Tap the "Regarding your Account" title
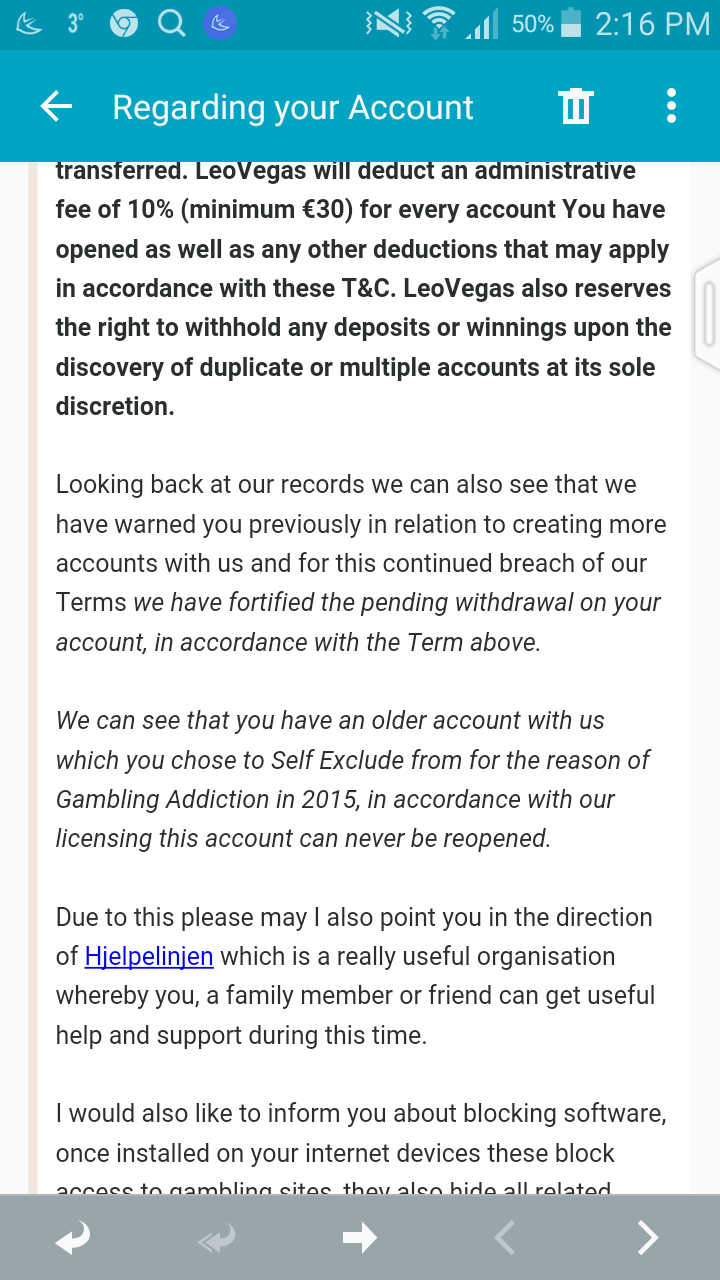 tap(293, 107)
